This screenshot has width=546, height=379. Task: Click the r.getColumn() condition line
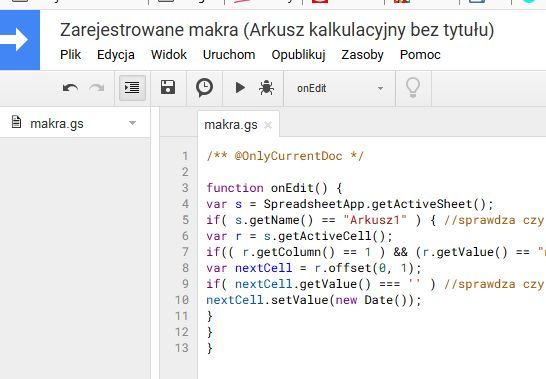coord(376,252)
